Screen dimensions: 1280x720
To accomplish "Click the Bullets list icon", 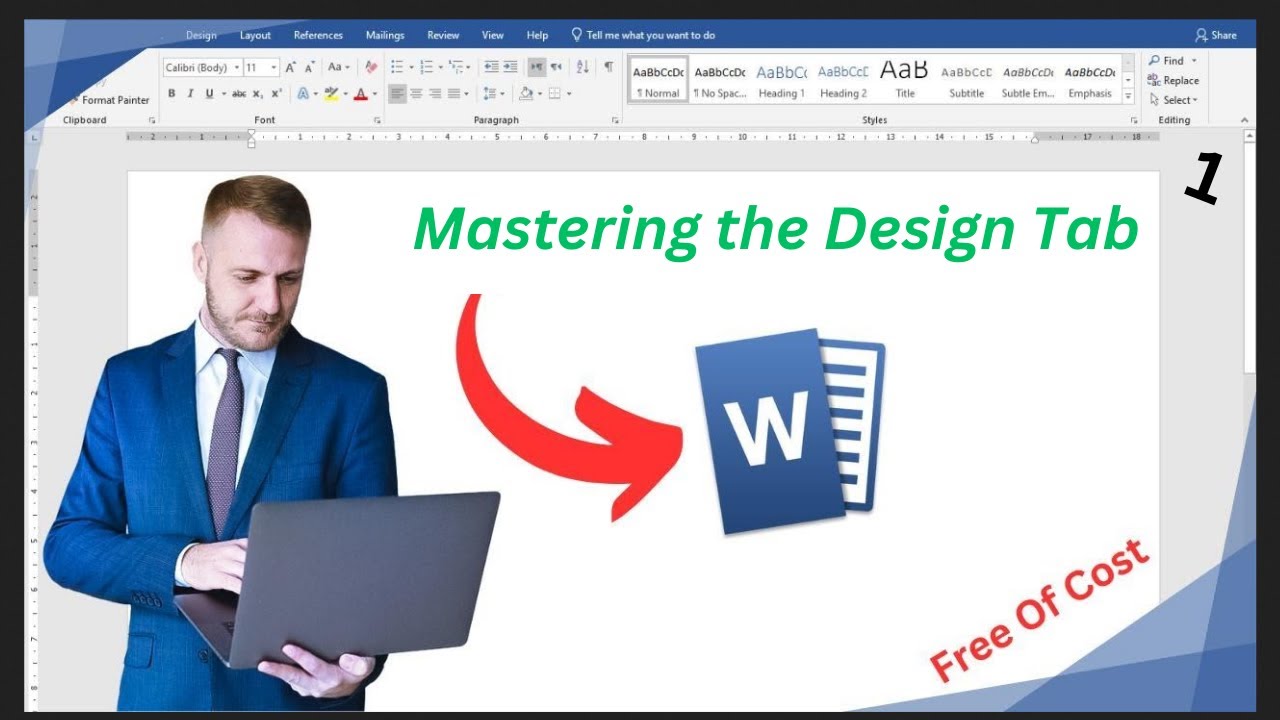I will (397, 67).
